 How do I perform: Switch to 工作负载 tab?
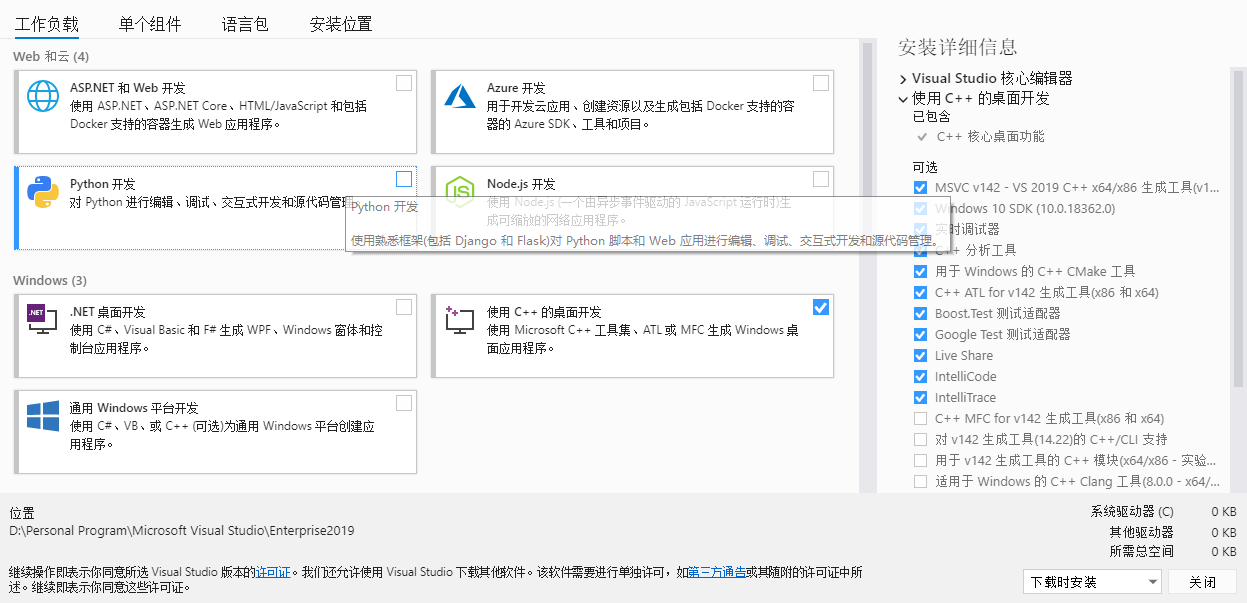(x=46, y=24)
